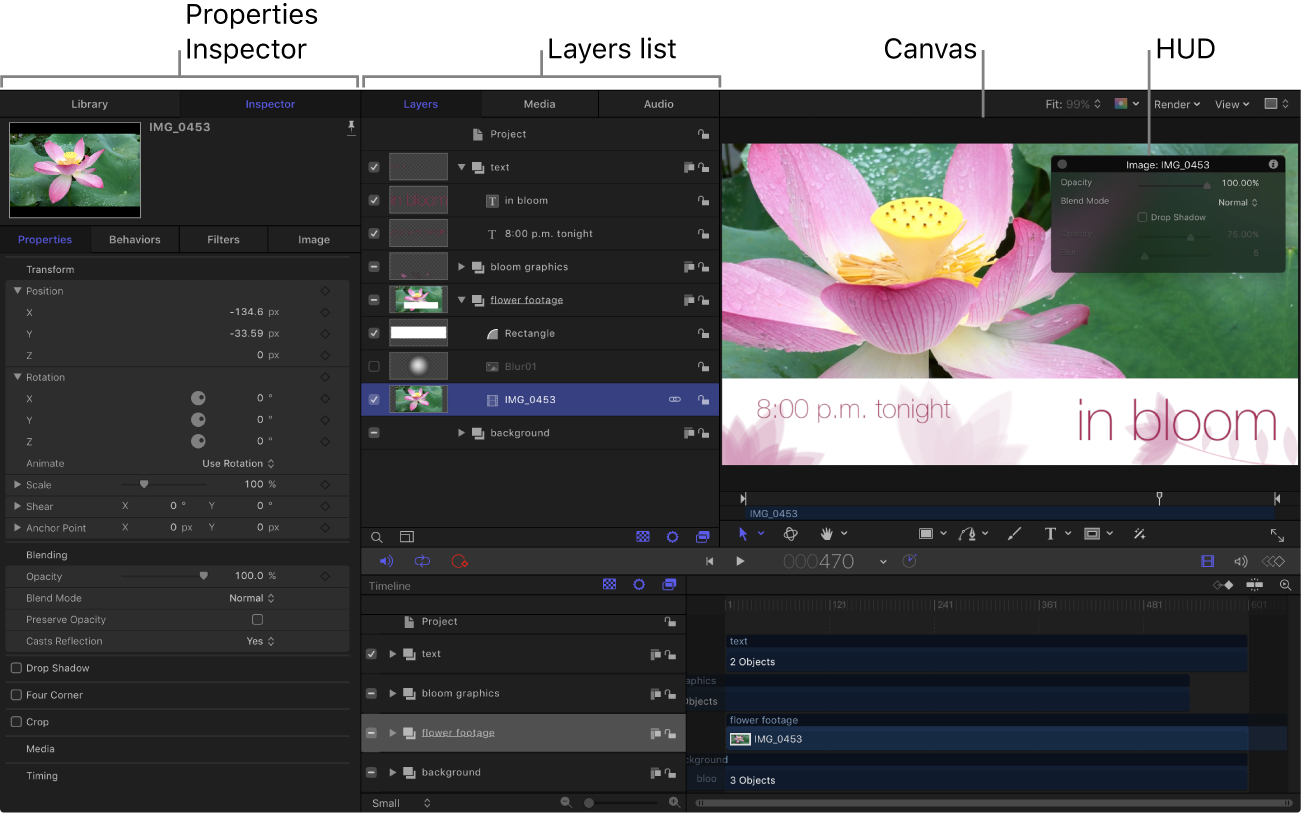Image resolution: width=1304 pixels, height=814 pixels.
Task: Collapse the flower footage group
Action: (x=461, y=299)
